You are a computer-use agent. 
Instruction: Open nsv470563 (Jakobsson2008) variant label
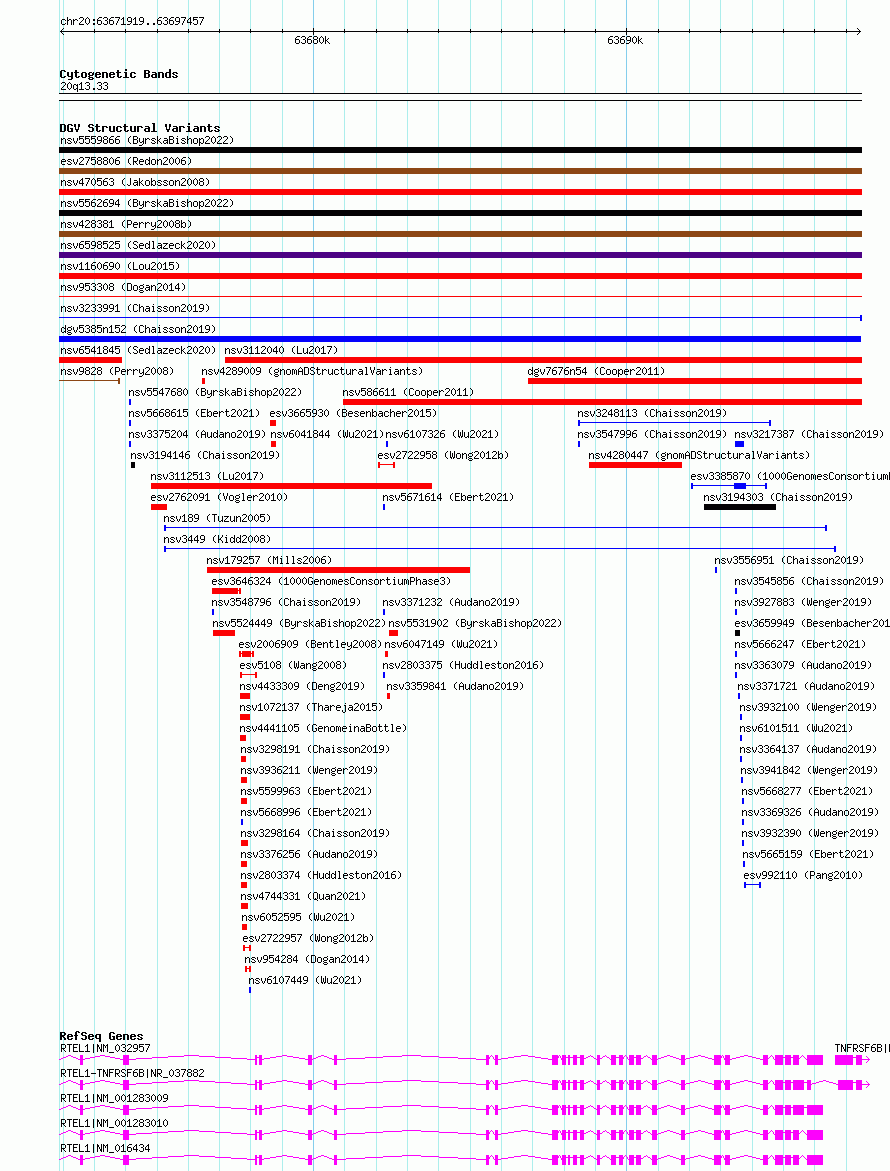135,182
